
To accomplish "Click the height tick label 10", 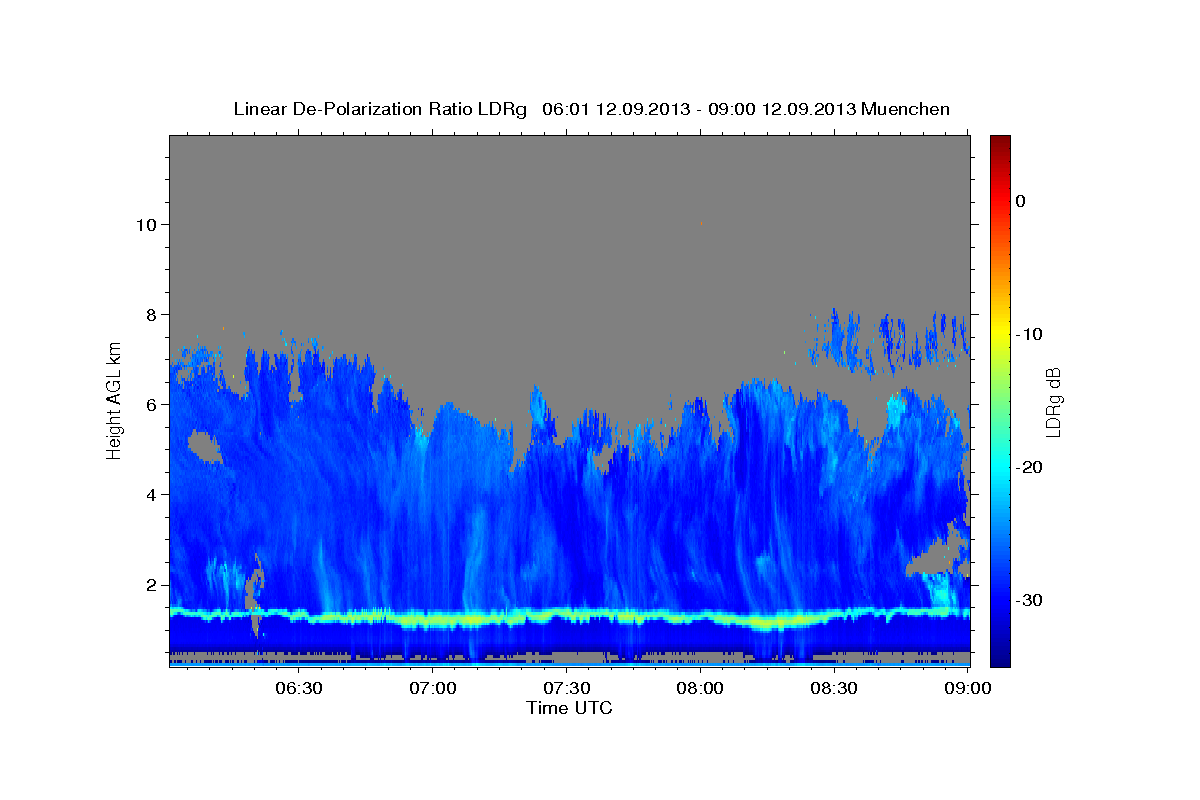I will 145,224.
